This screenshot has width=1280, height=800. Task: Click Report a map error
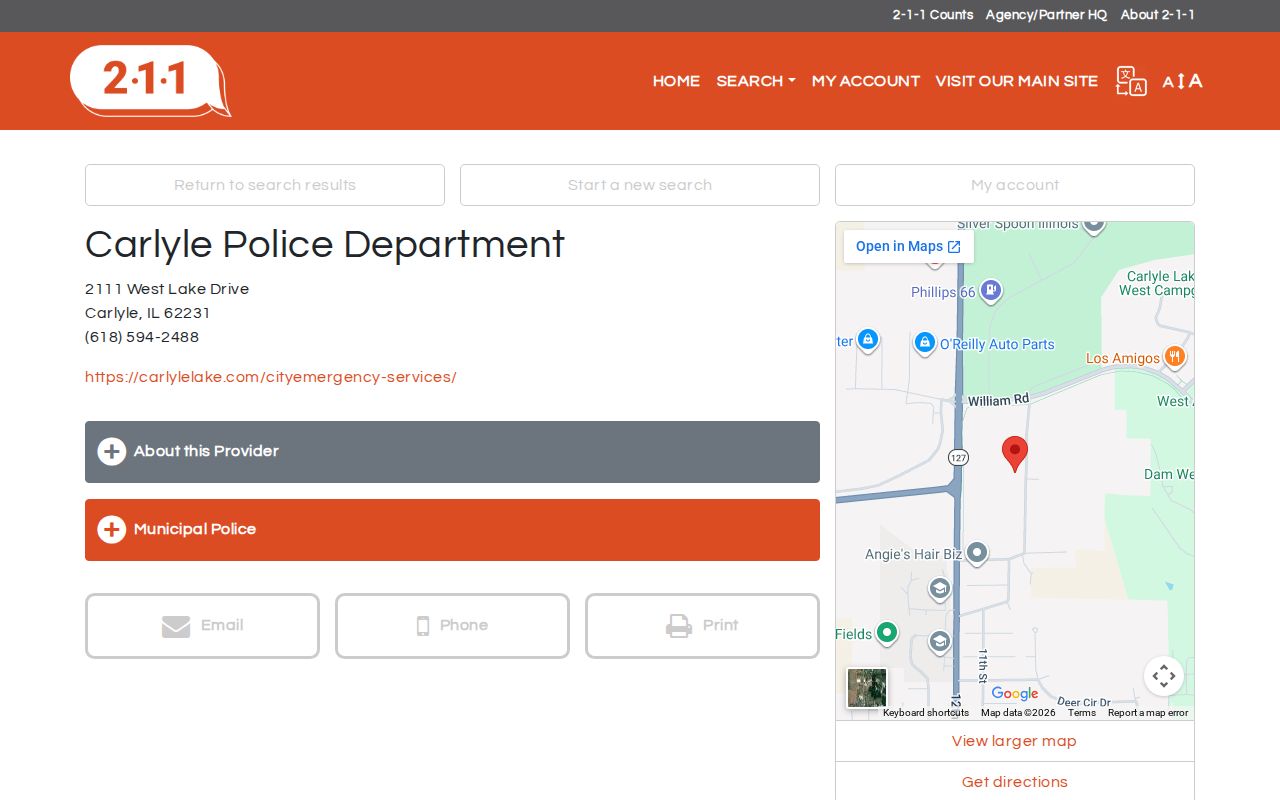coord(1148,713)
